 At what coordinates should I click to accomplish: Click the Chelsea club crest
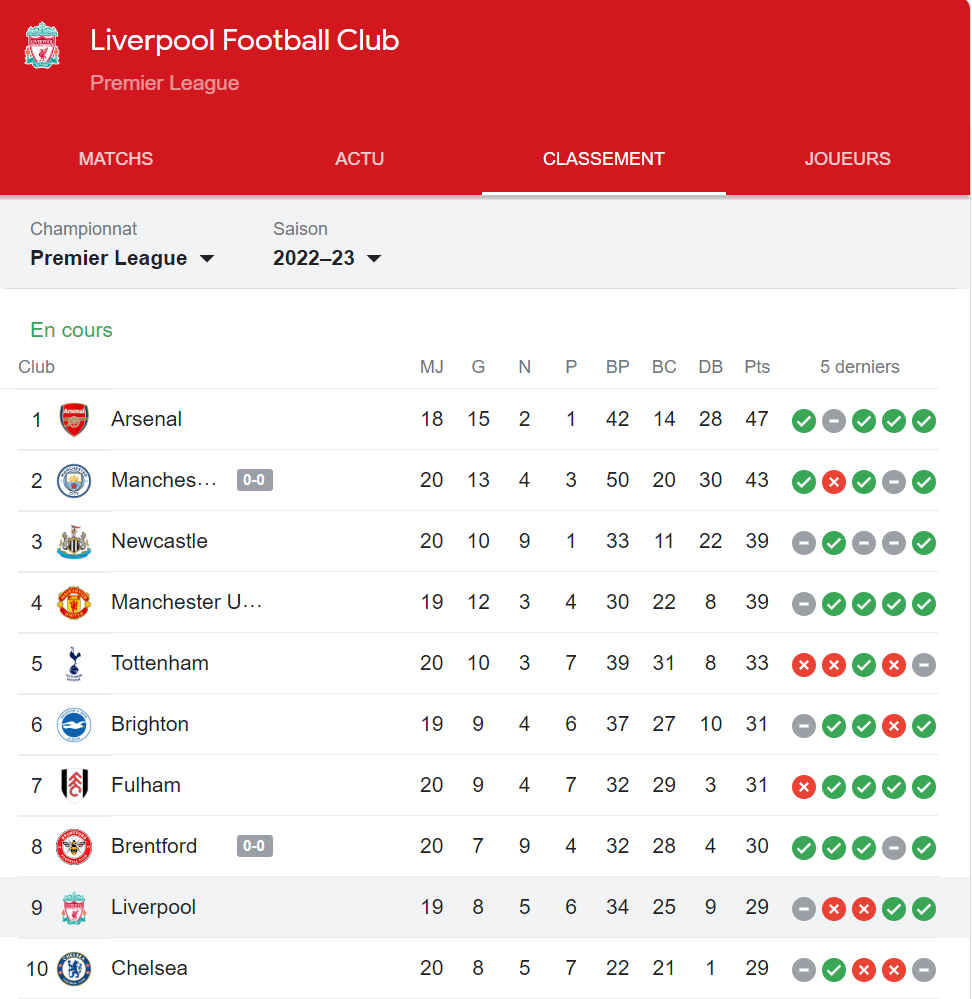pos(72,969)
